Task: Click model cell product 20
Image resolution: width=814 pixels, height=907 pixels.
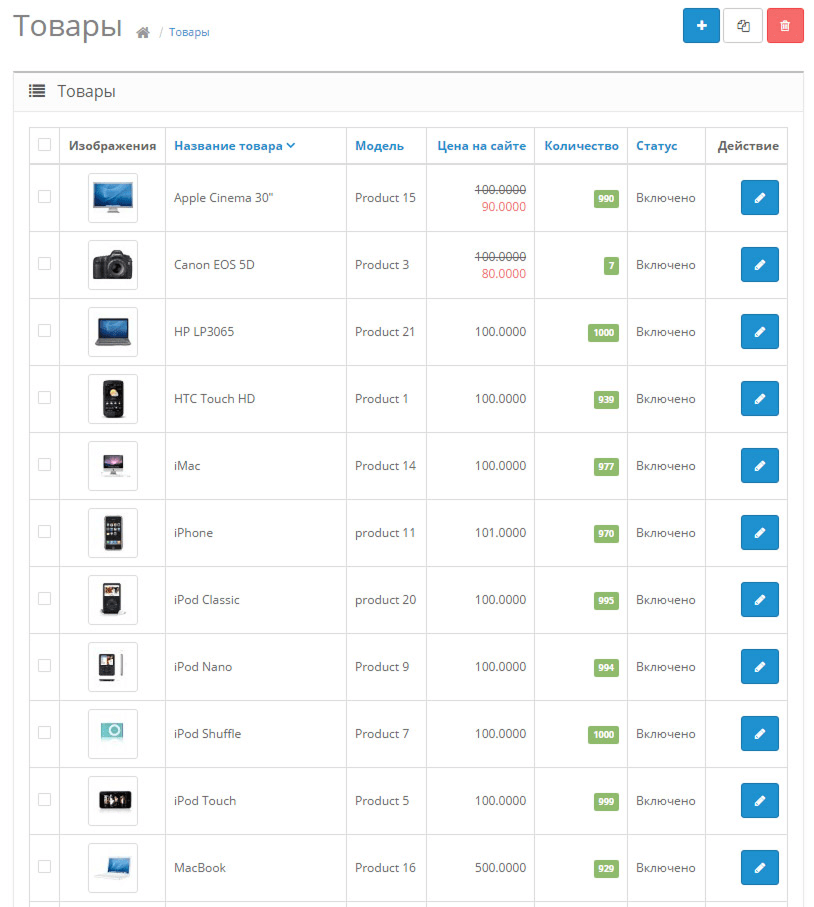Action: click(x=385, y=600)
